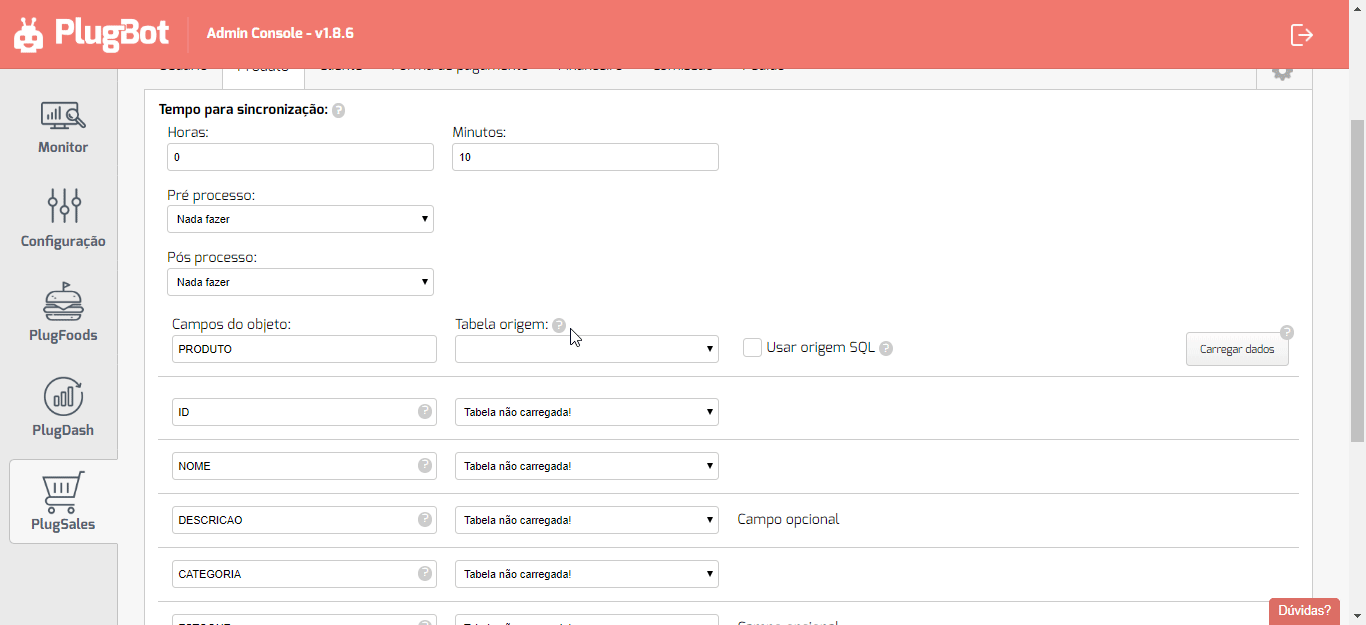Click the page vertical scrollbar thumb
The image size is (1366, 625).
click(1357, 280)
